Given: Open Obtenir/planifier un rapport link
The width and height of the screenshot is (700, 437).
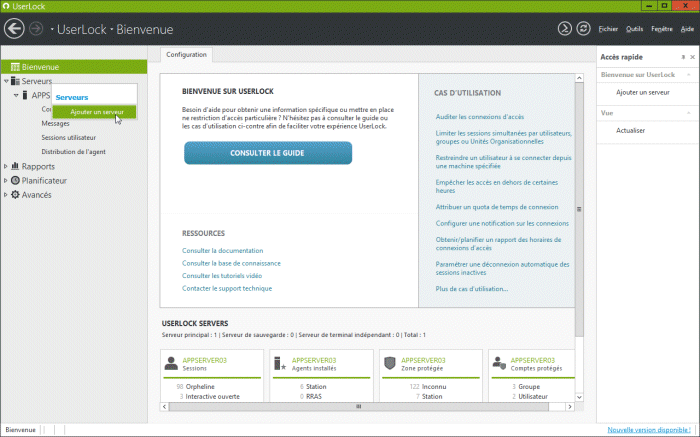Looking at the screenshot, I should [x=498, y=244].
